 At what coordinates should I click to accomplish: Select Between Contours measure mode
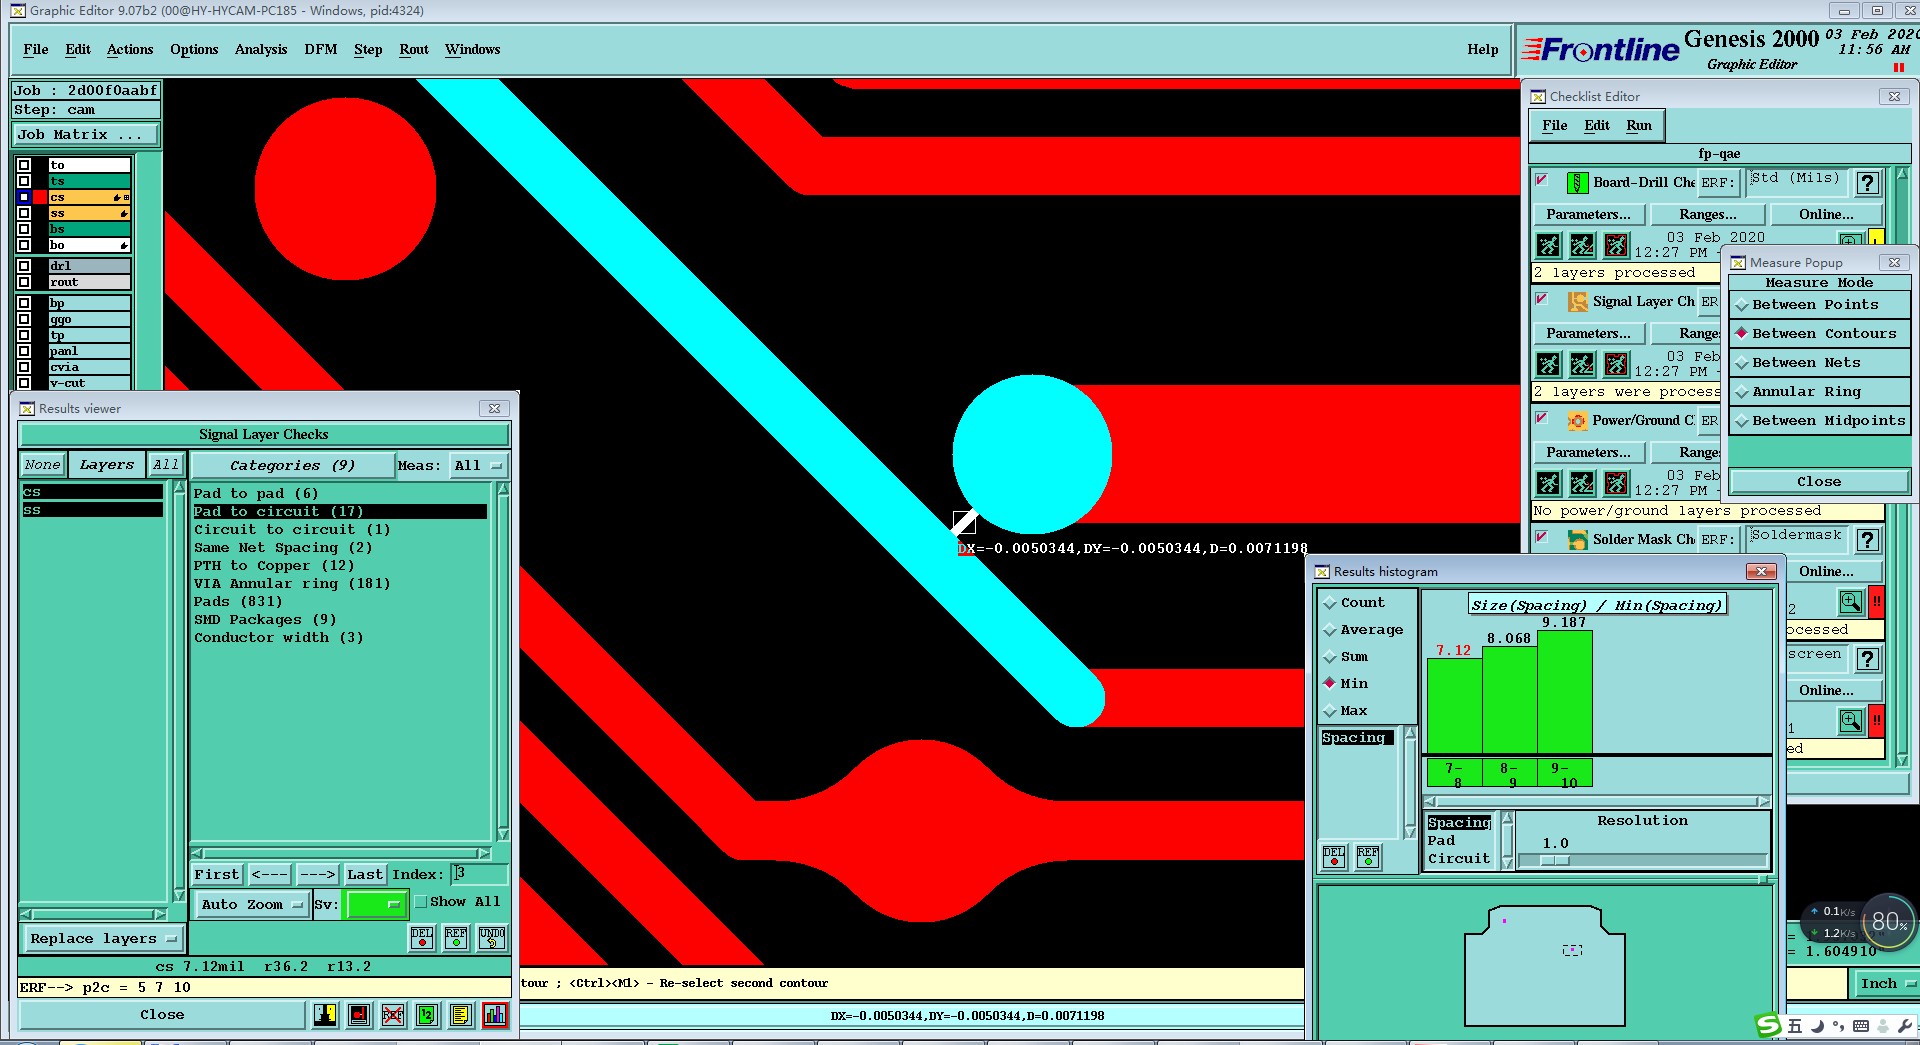tap(1820, 334)
